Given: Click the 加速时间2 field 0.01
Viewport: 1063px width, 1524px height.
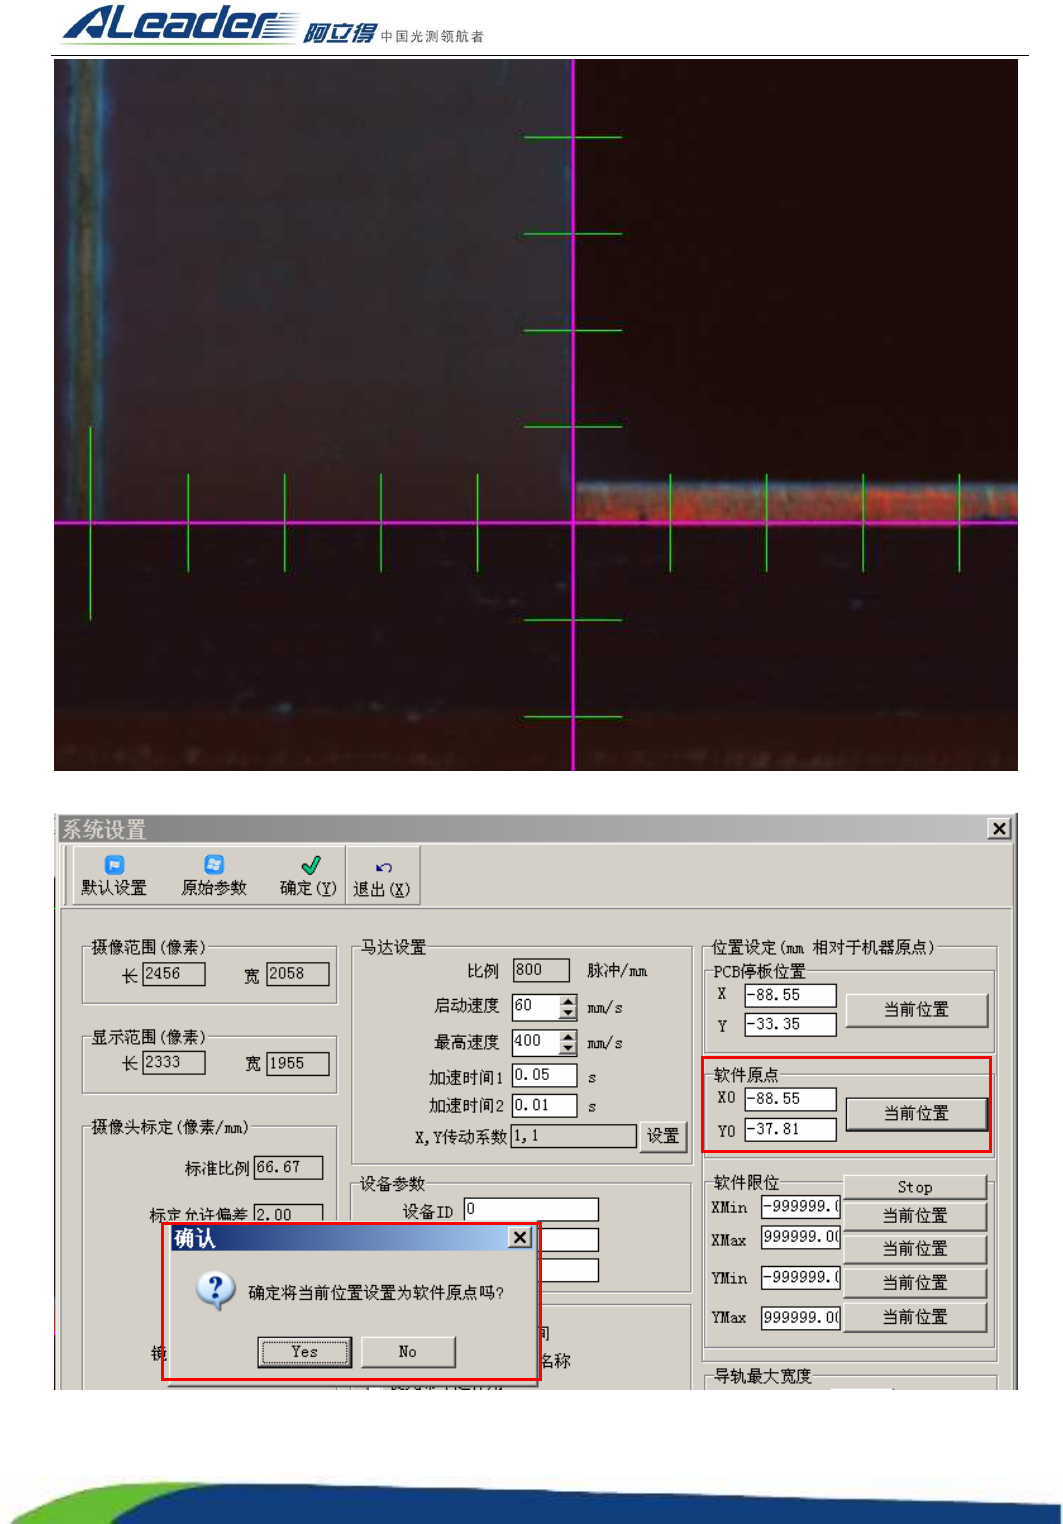Looking at the screenshot, I should tap(545, 1105).
